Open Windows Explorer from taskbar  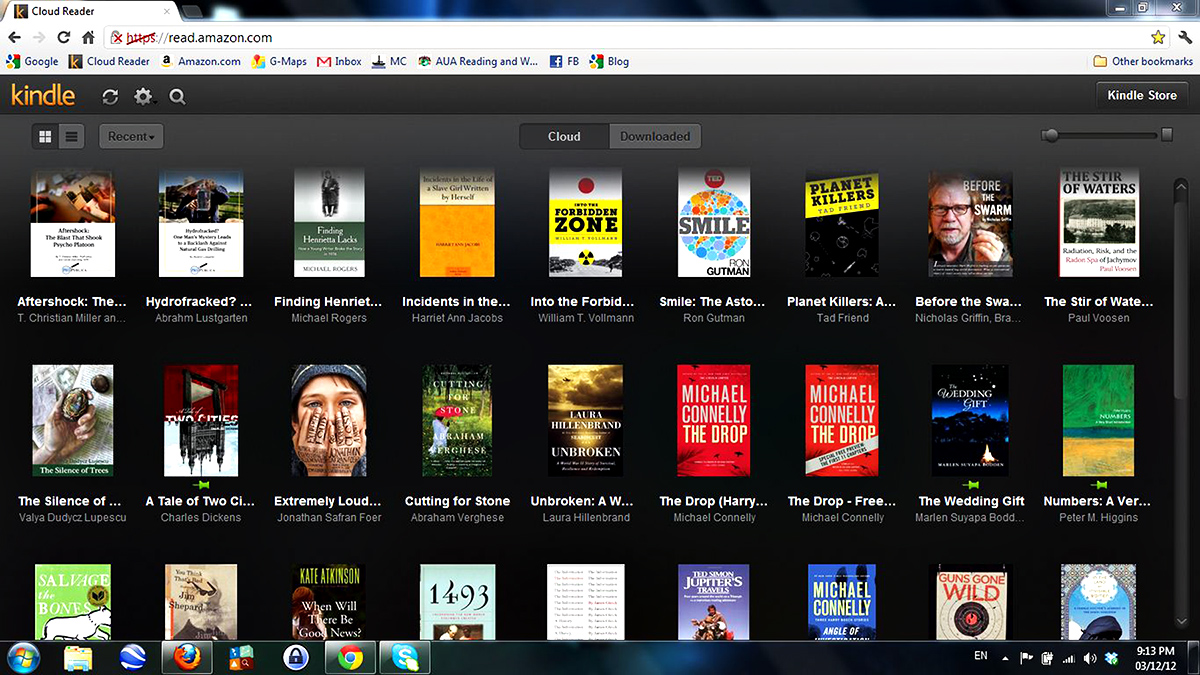tap(80, 657)
